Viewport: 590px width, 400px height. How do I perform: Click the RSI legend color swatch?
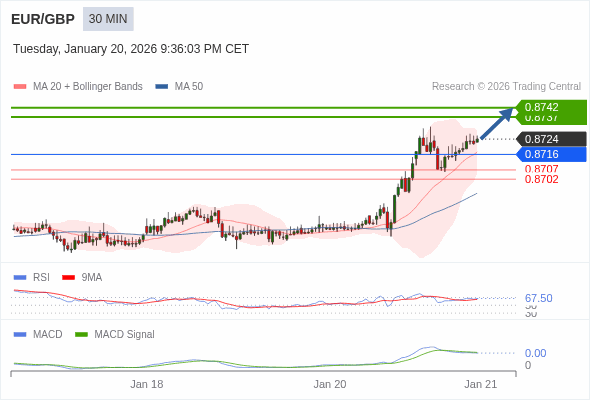click(x=20, y=278)
